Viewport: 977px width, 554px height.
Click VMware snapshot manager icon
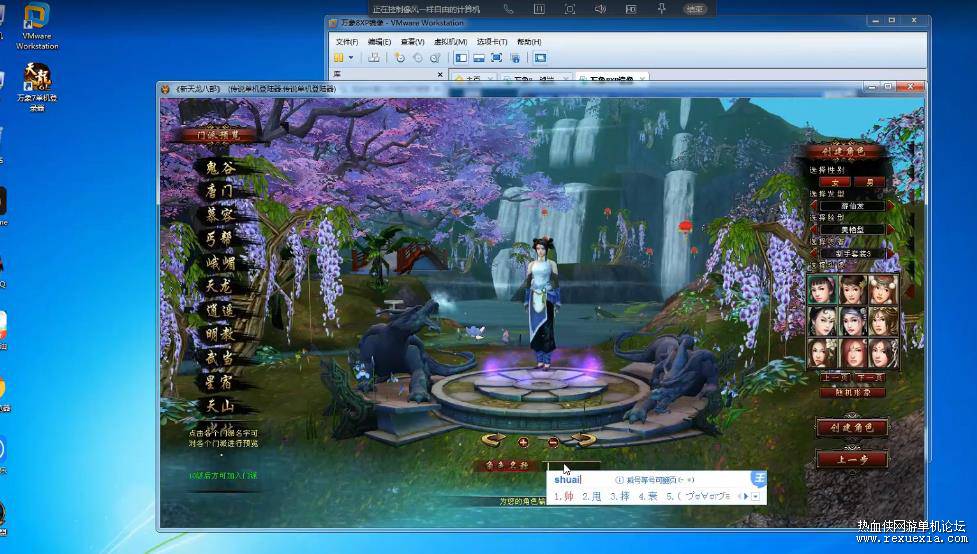pyautogui.click(x=435, y=57)
